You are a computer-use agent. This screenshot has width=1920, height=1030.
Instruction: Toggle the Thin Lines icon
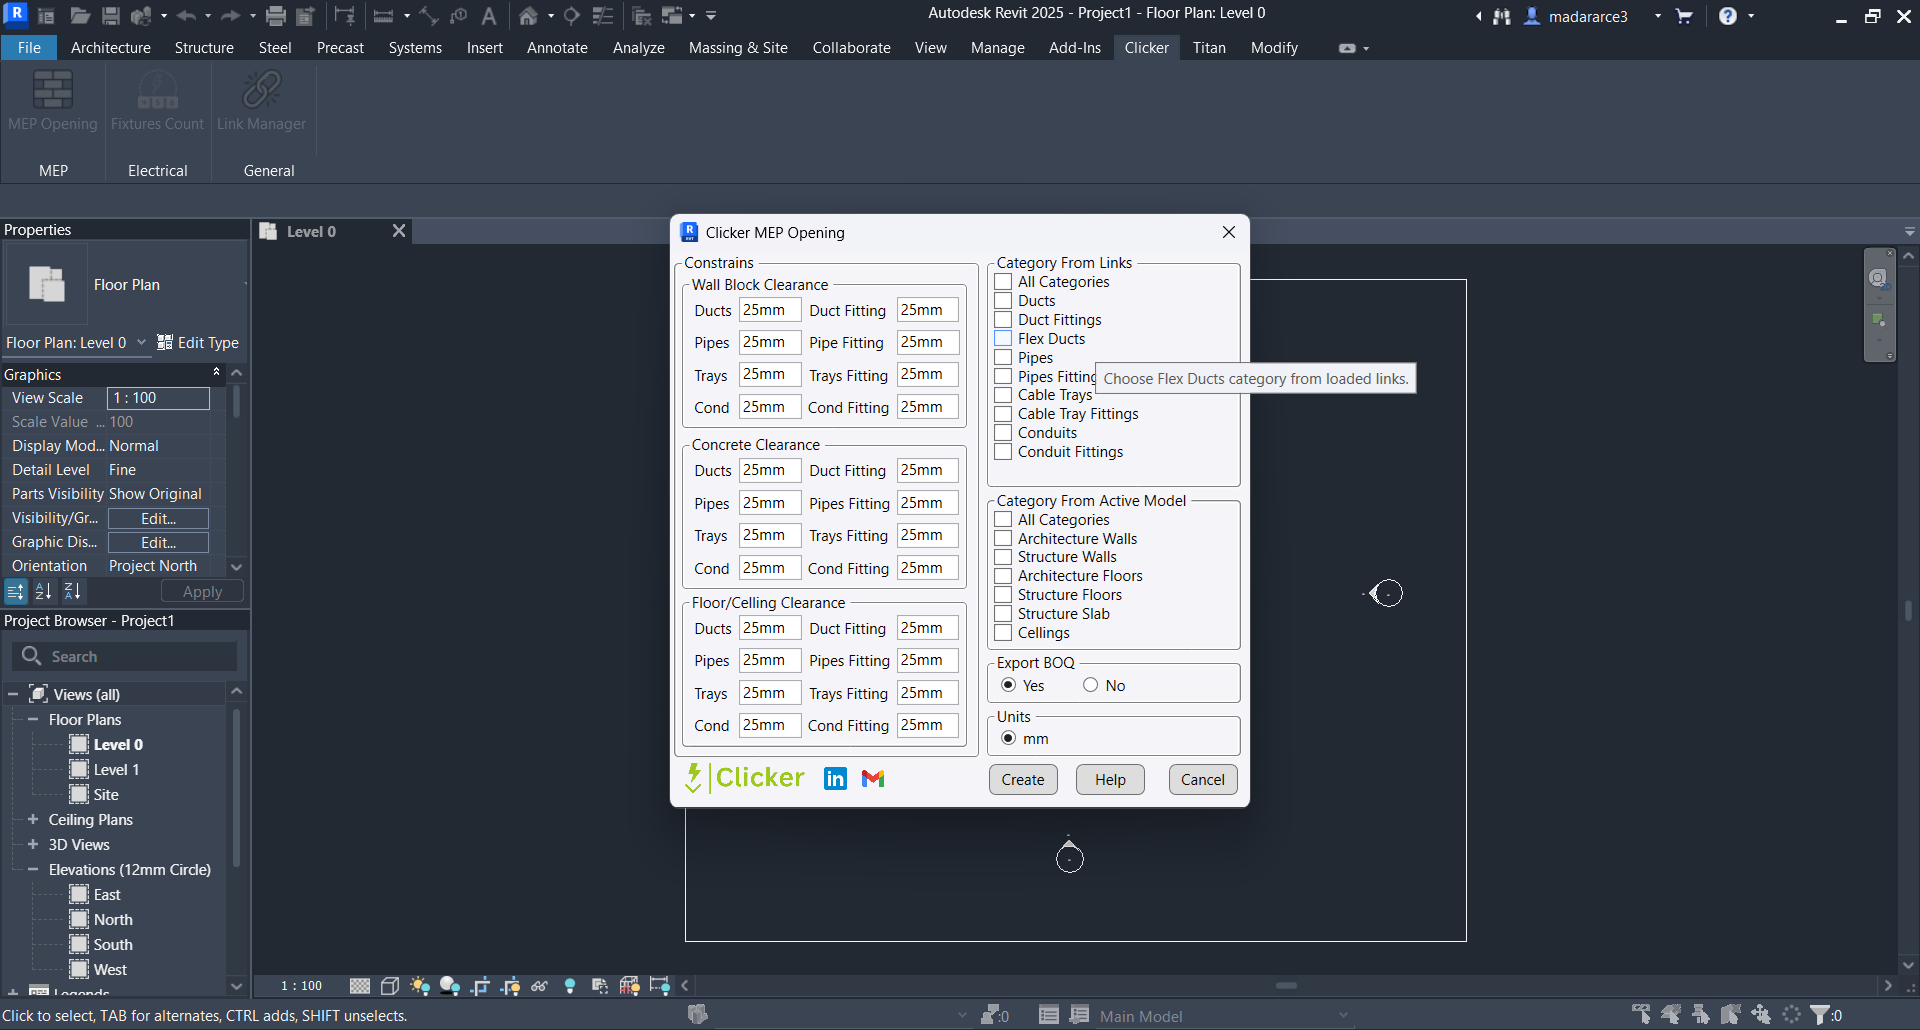click(x=603, y=16)
